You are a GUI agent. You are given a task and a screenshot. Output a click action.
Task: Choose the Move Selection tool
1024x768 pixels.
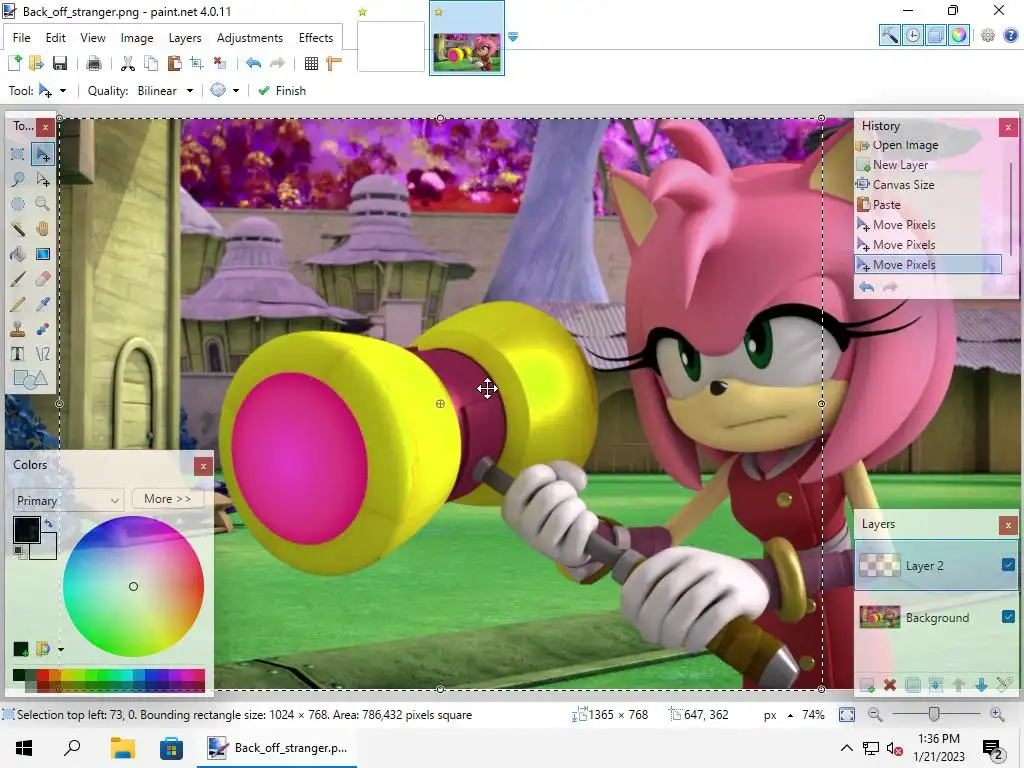point(42,179)
